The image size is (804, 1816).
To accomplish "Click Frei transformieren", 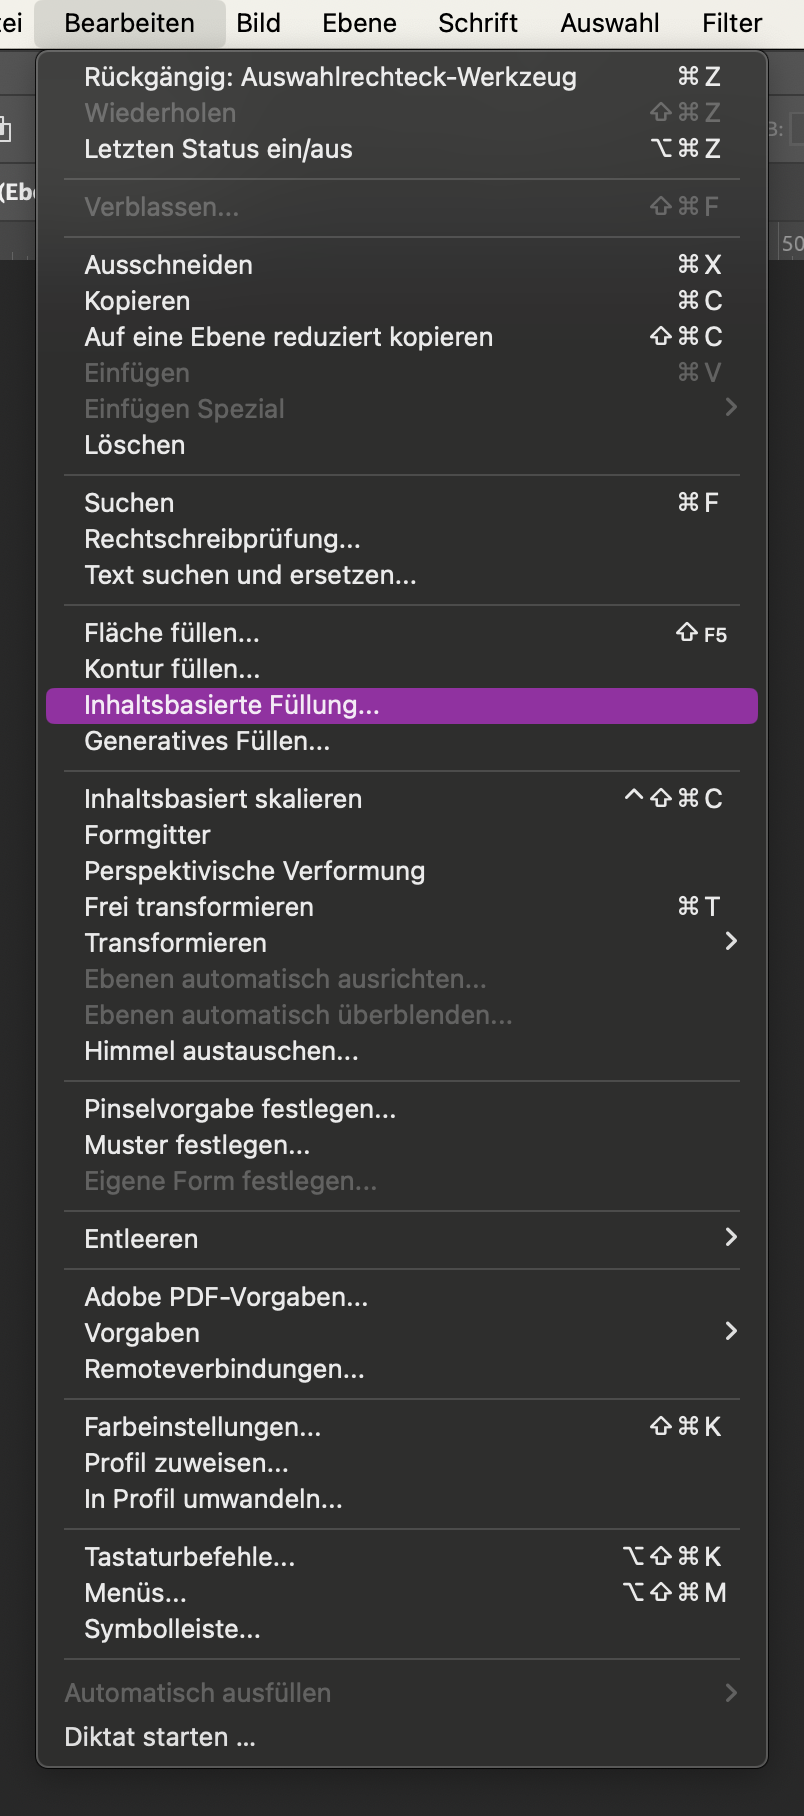I will [x=199, y=907].
